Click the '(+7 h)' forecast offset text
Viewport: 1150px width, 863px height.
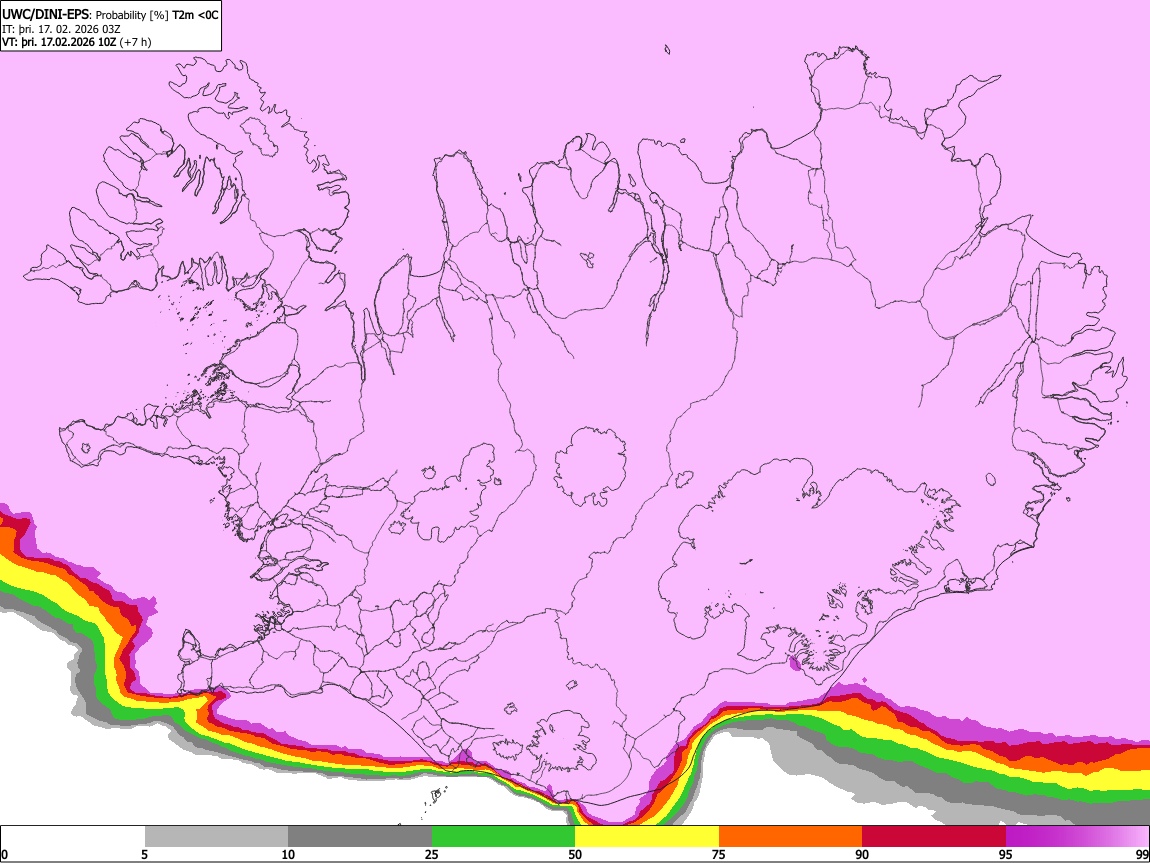click(136, 42)
